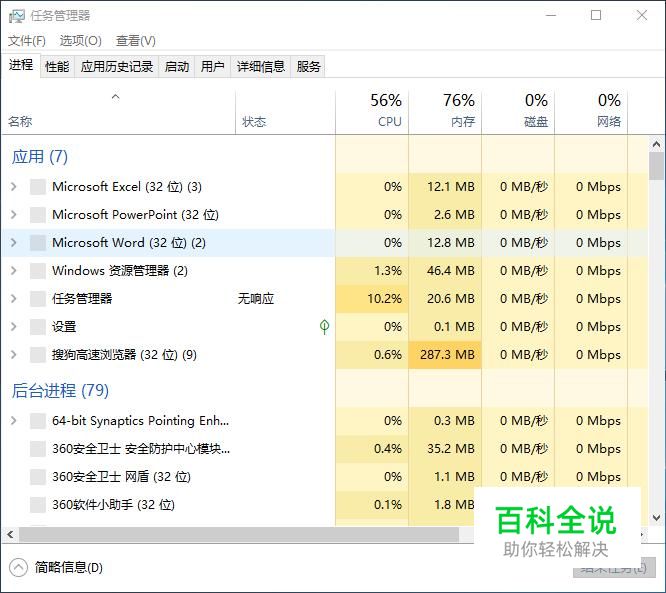
Task: Switch to the 启动 tab
Action: pyautogui.click(x=177, y=67)
